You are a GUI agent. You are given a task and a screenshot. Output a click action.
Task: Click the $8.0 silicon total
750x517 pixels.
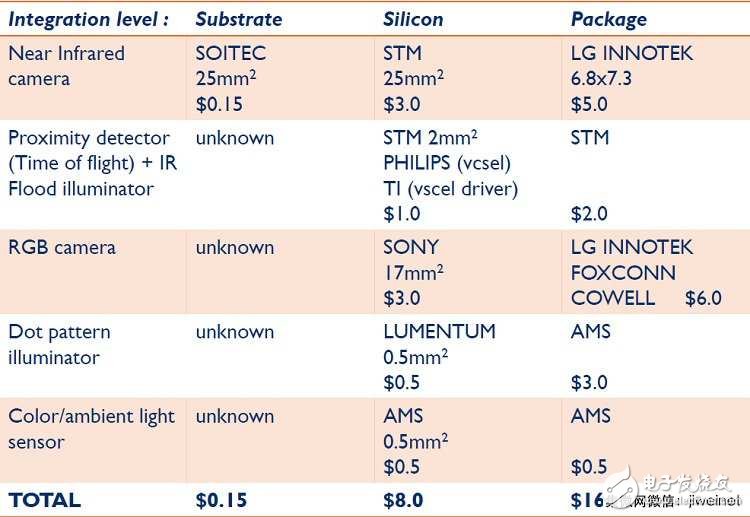[x=403, y=499]
